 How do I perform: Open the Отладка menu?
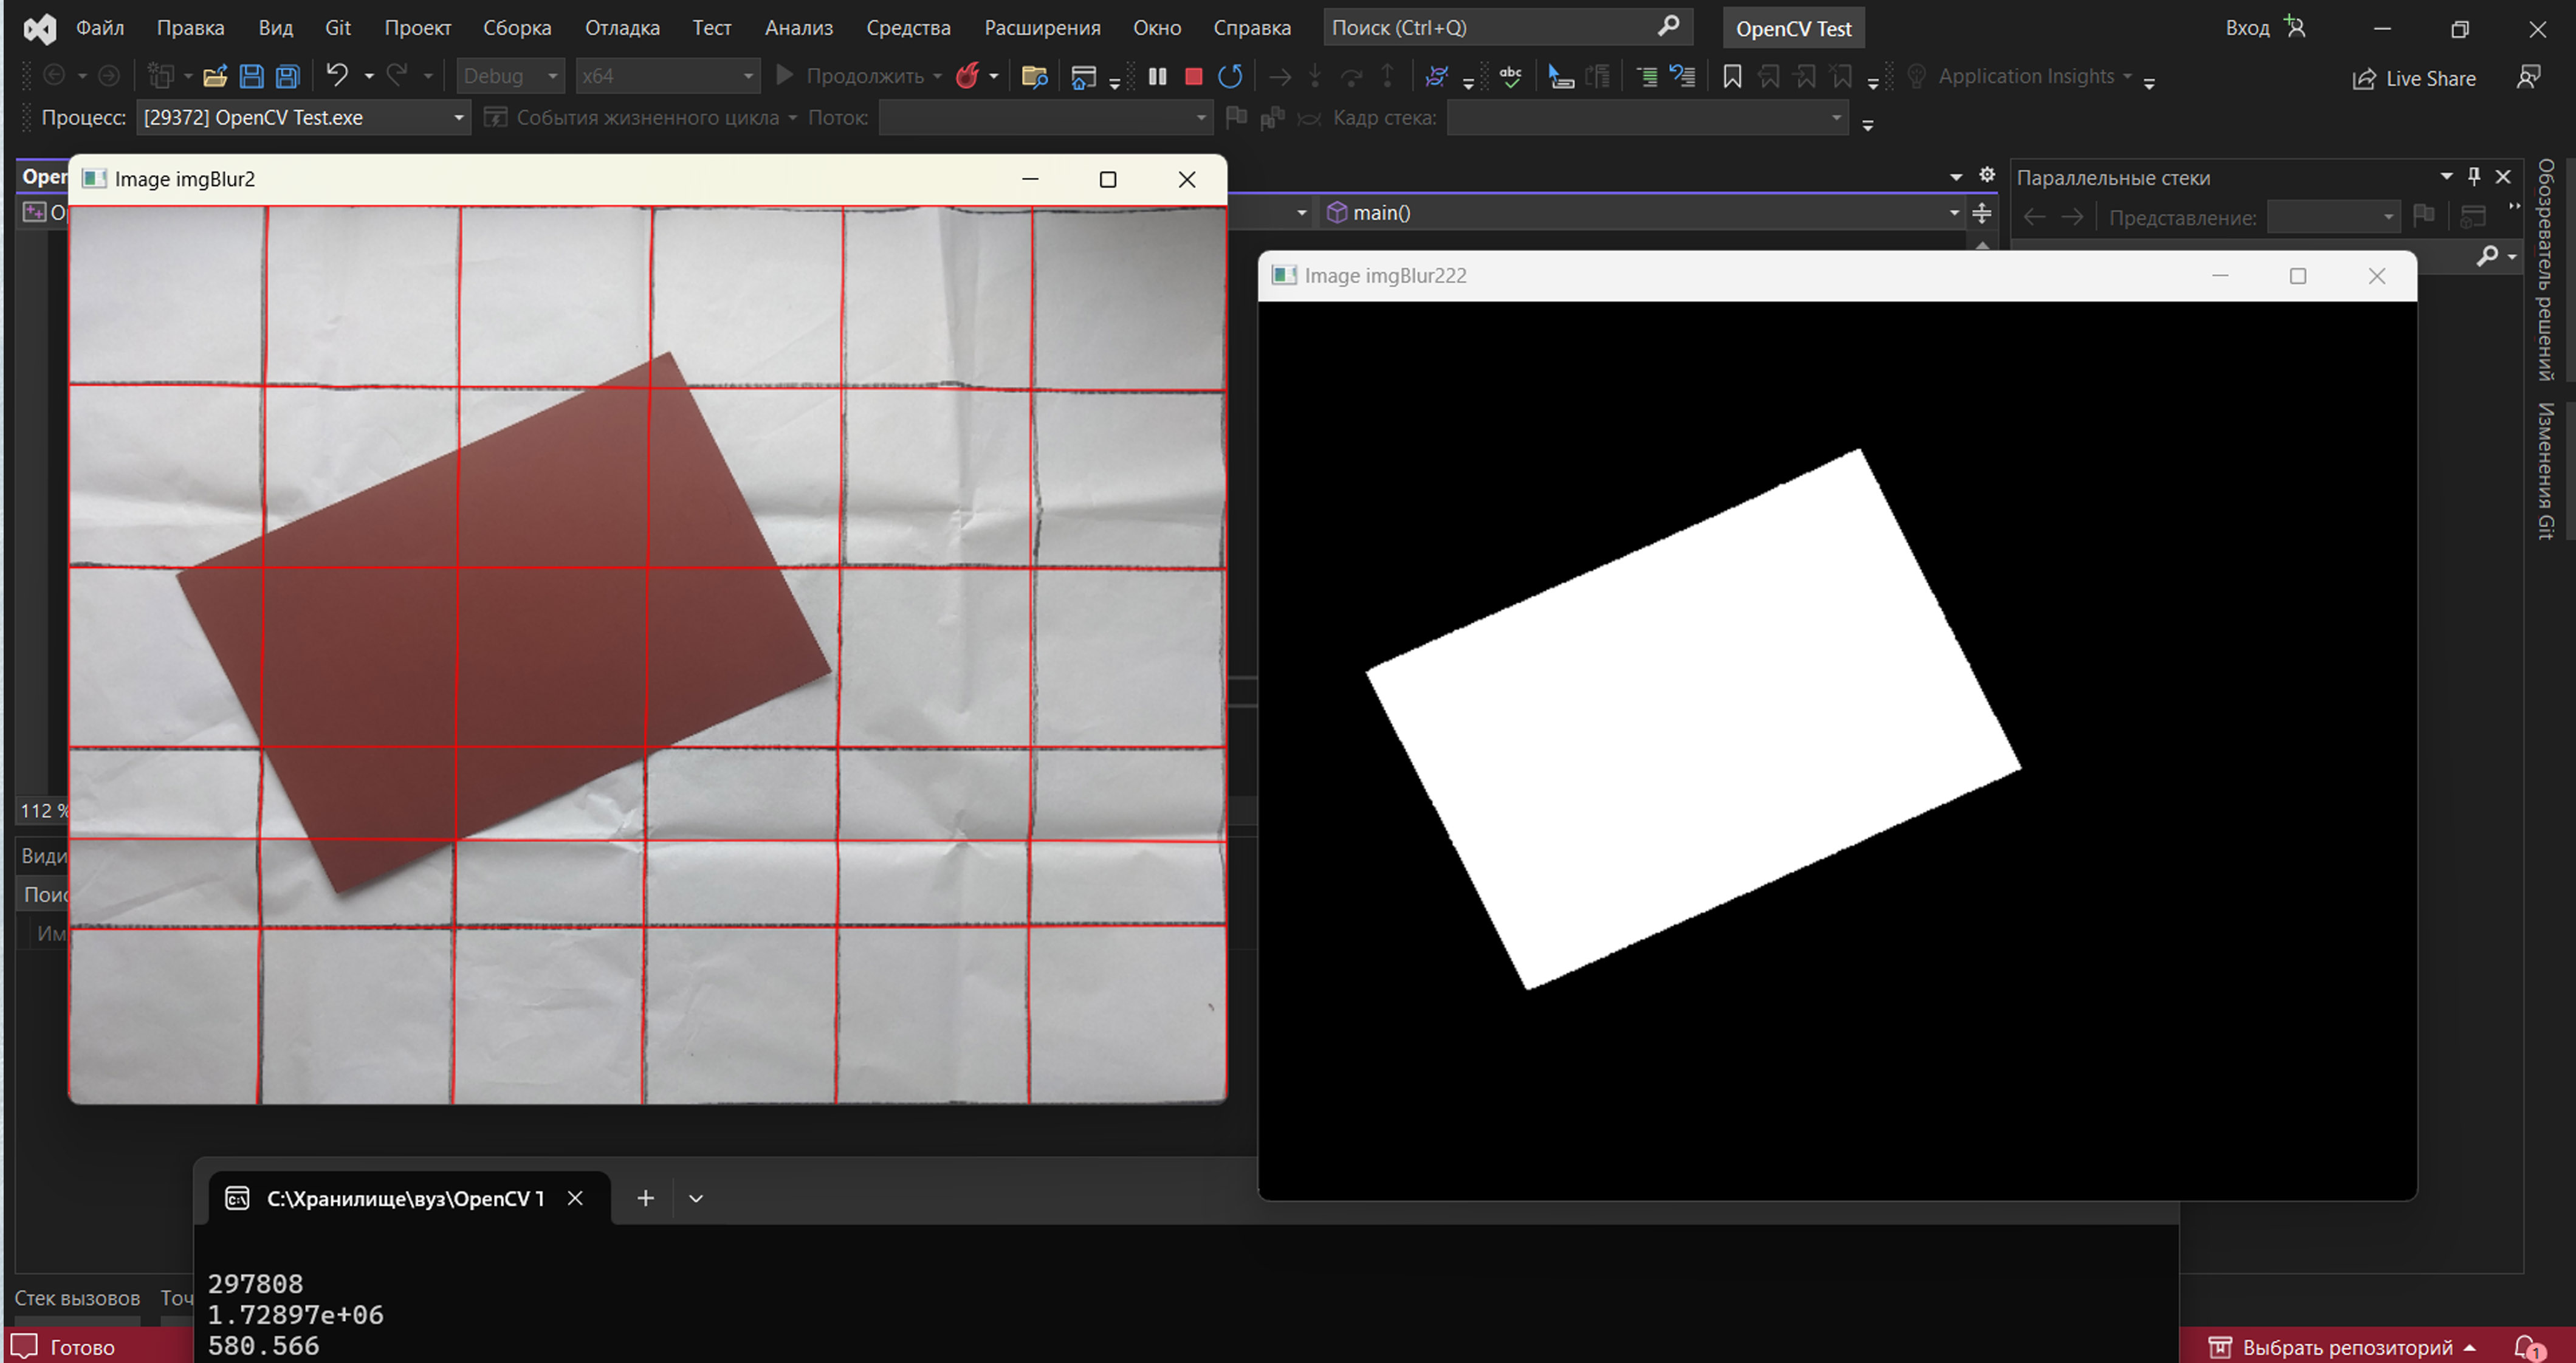622,28
